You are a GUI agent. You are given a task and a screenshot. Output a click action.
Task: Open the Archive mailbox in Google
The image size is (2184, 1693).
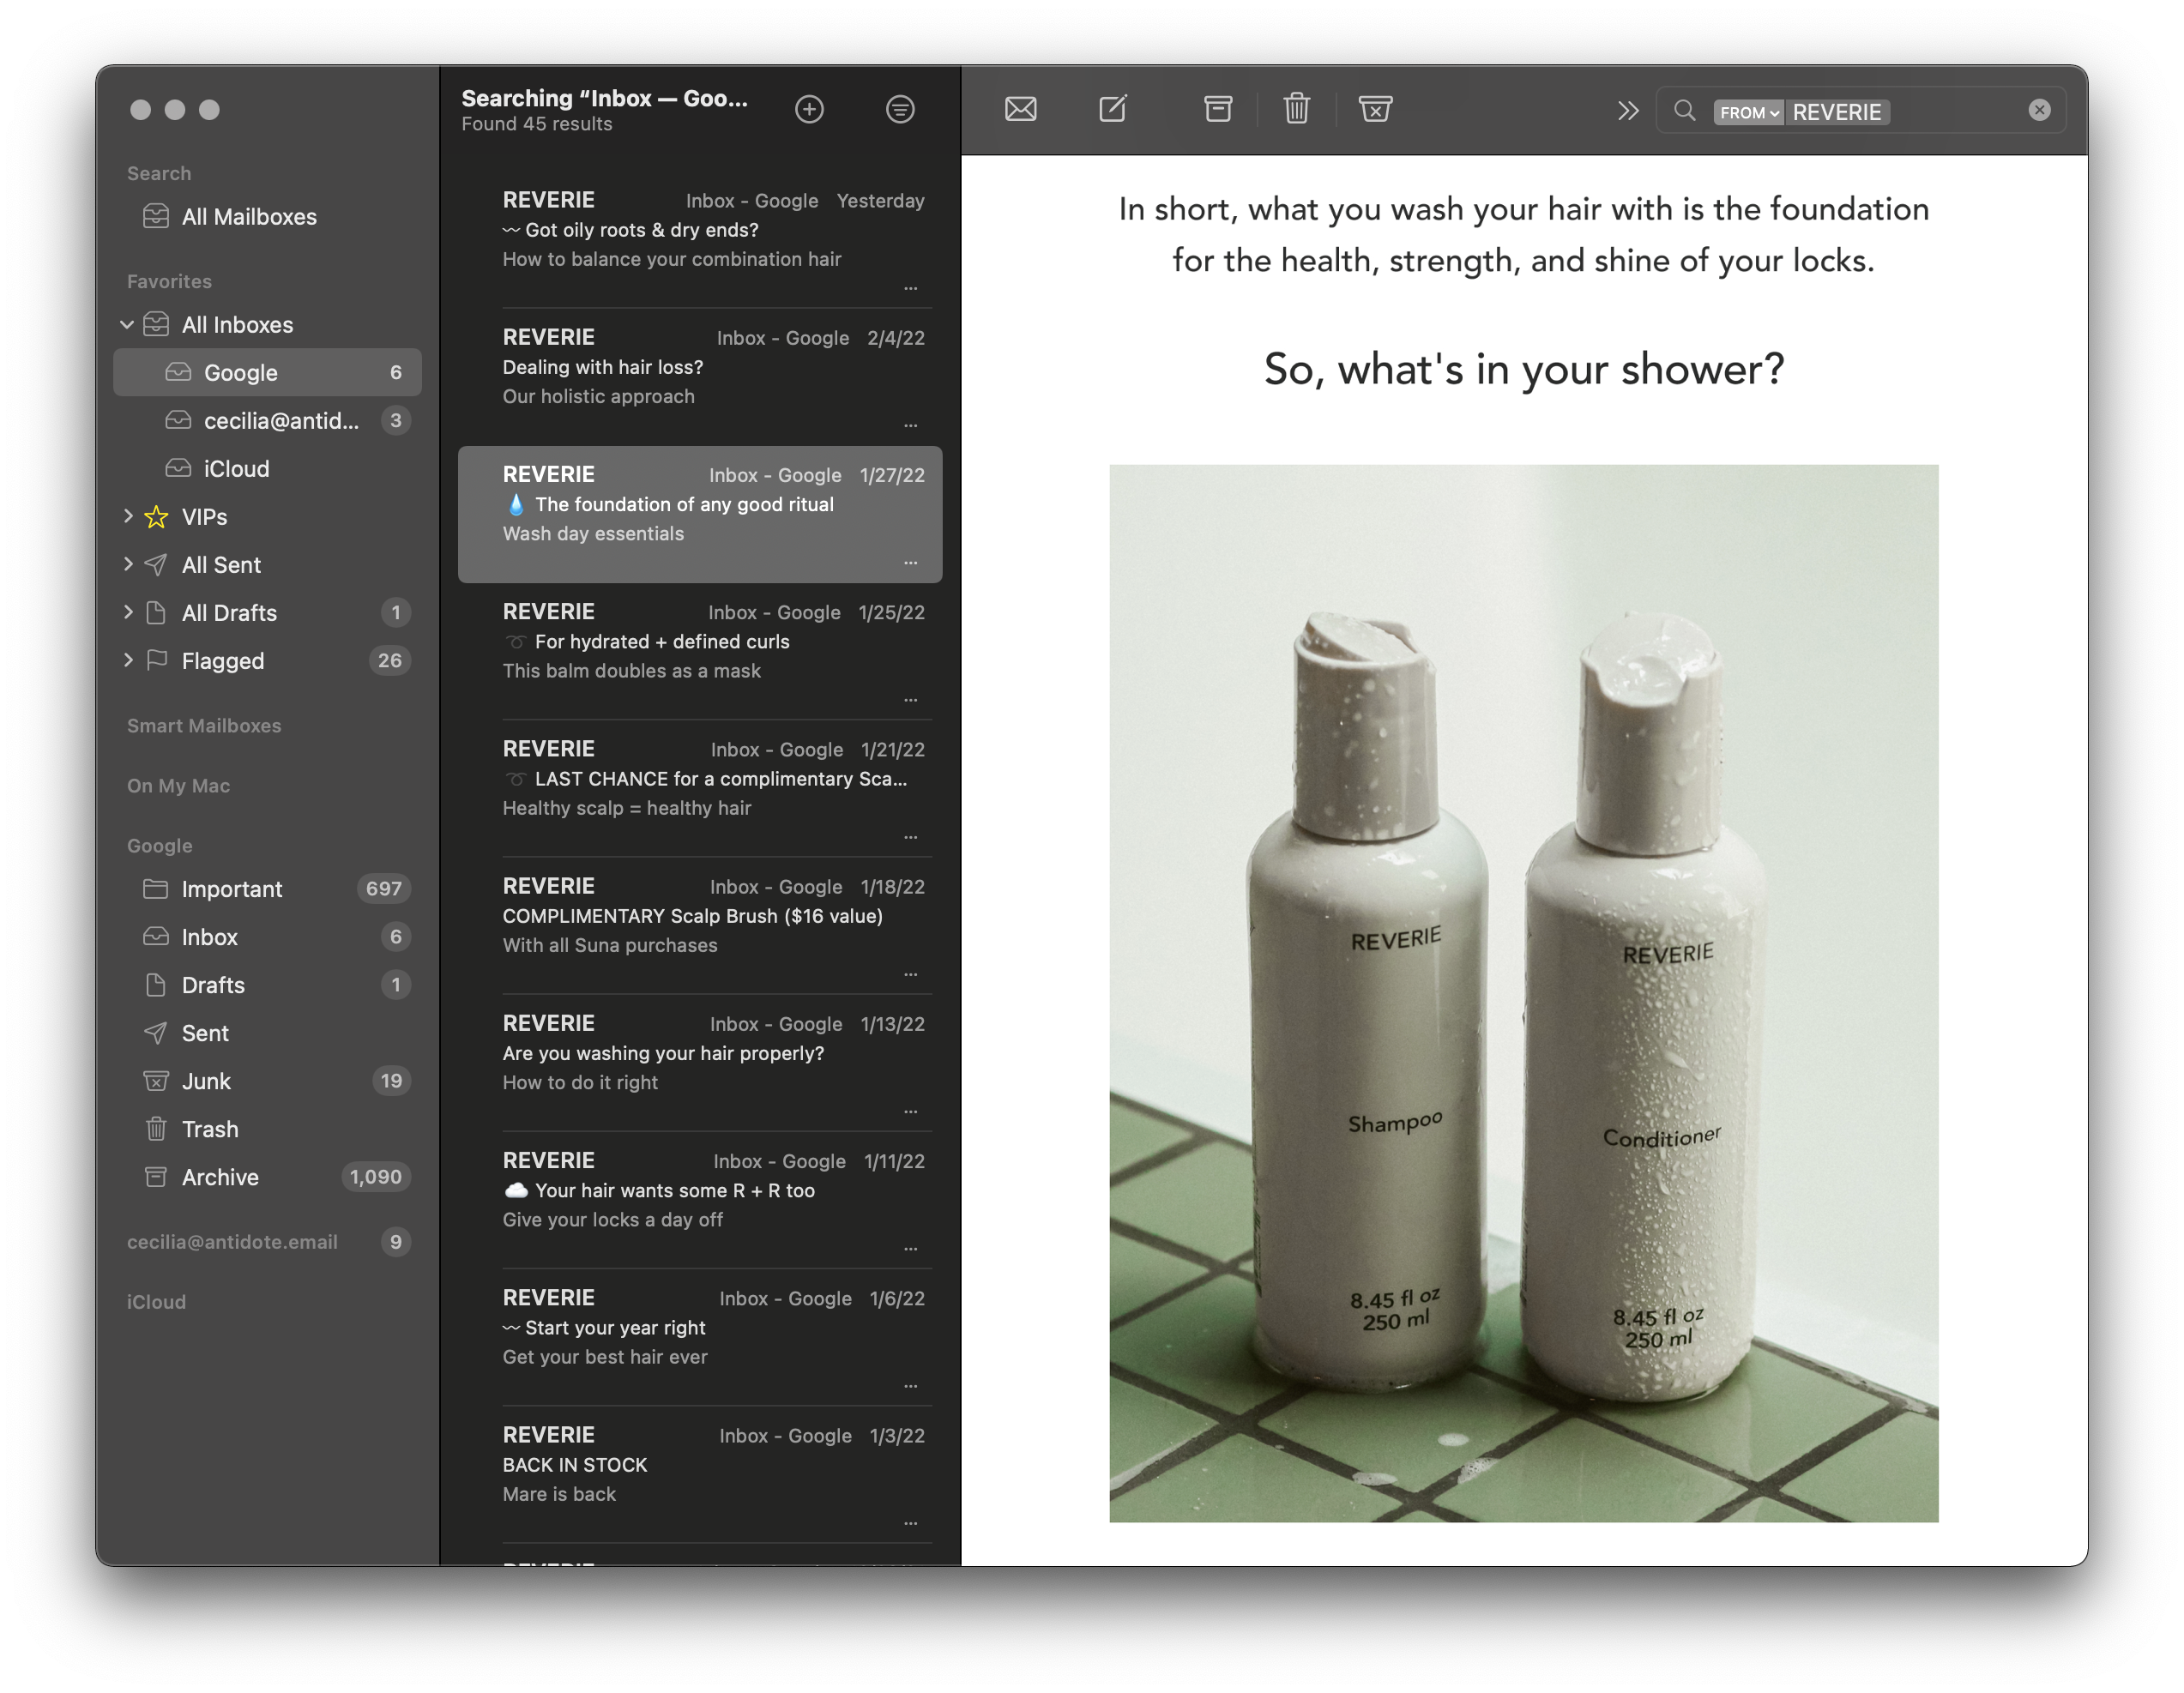[x=220, y=1177]
